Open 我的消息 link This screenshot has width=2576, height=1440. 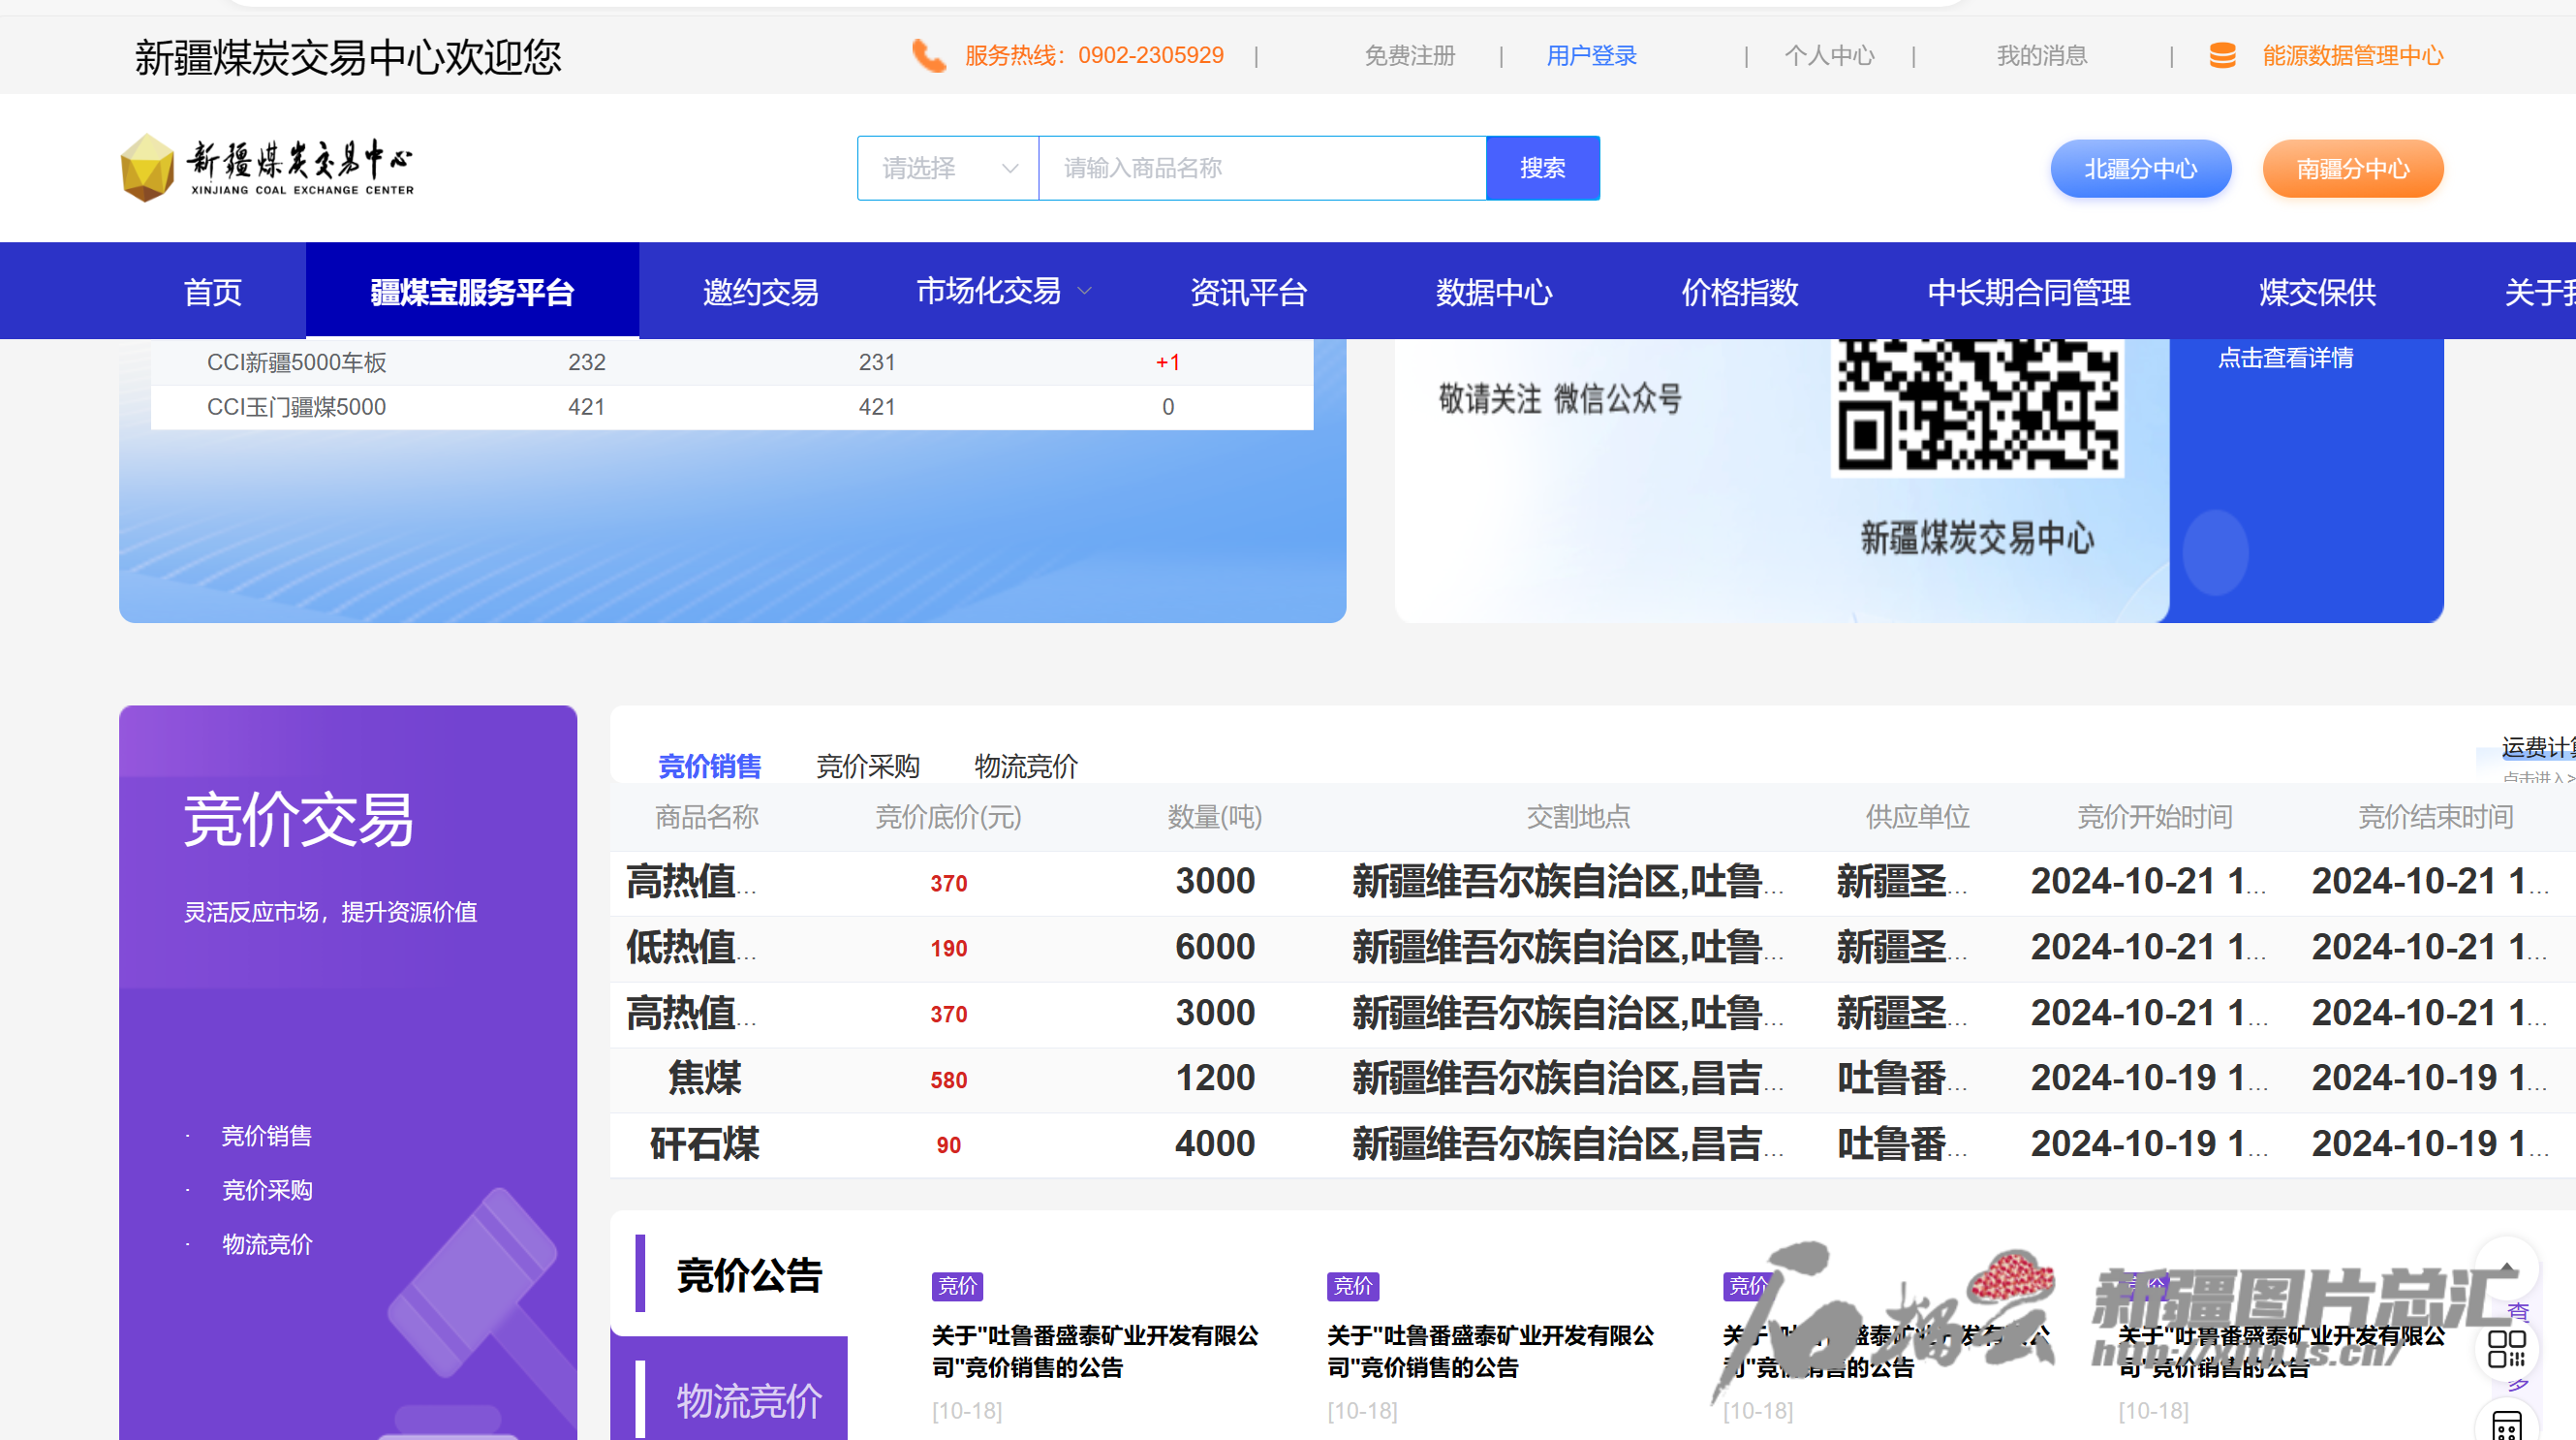2042,55
